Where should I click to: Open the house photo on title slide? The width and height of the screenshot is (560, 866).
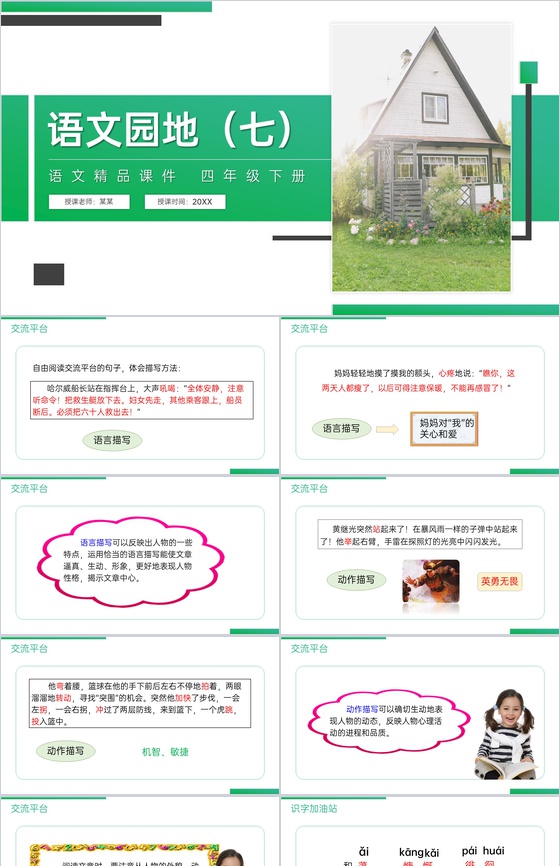pos(421,157)
